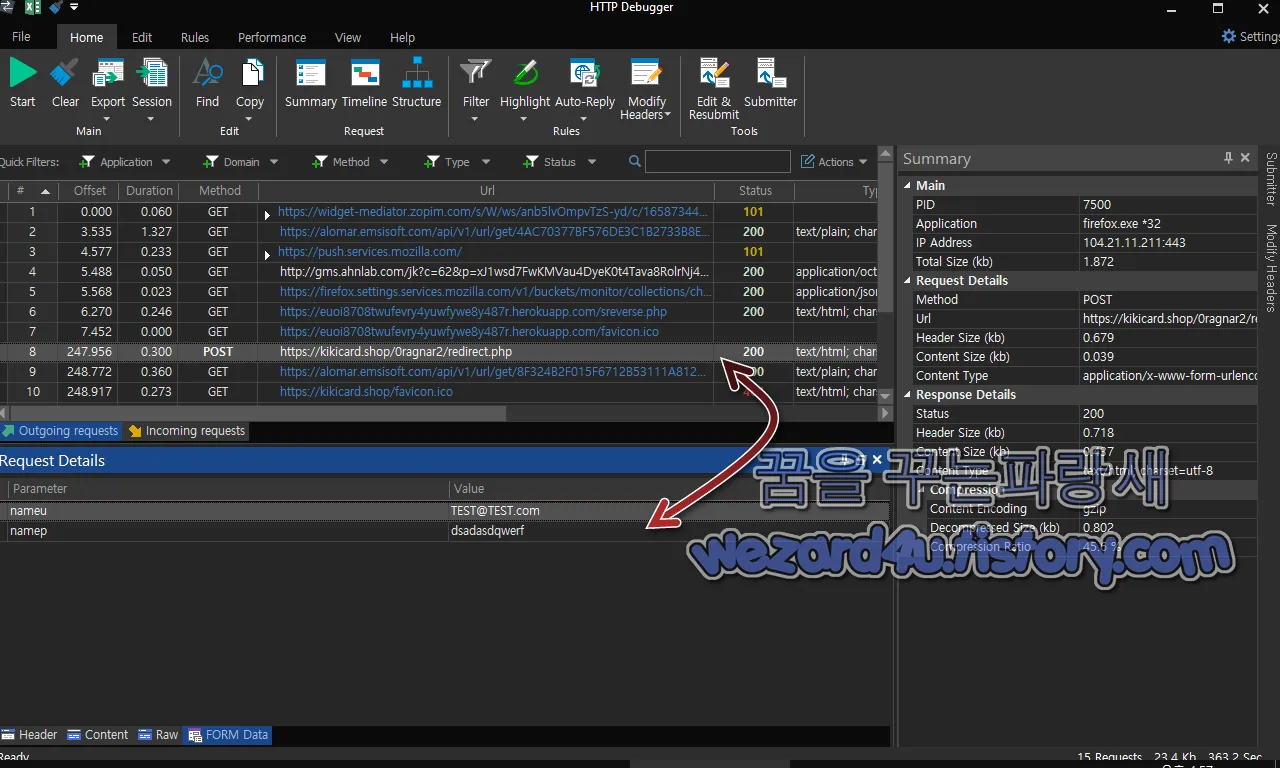The height and width of the screenshot is (768, 1280).
Task: Sort requests by Url column header
Action: click(487, 191)
